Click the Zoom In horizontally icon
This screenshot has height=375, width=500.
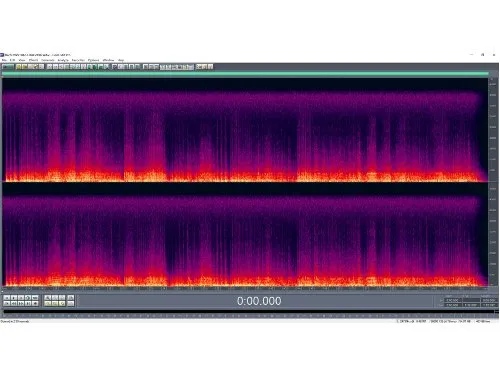tap(47, 298)
